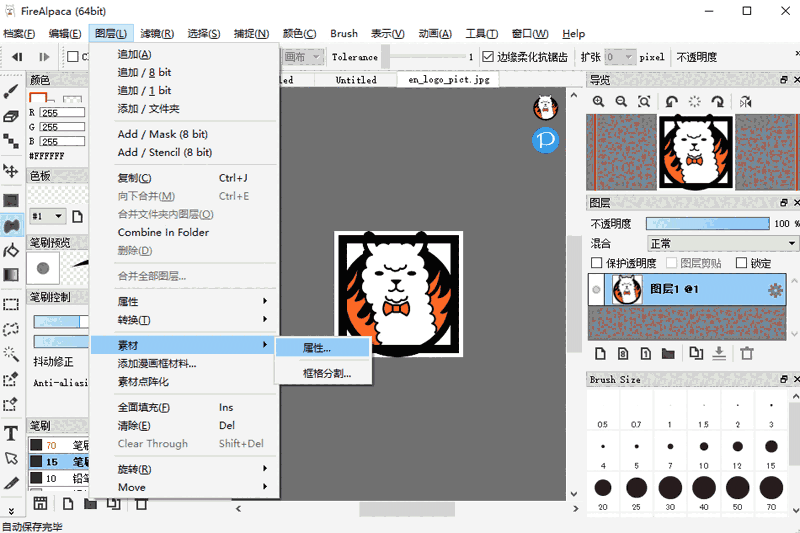
Task: Toggle 边缘柔化抗锯齿 anti-aliasing checkbox
Action: [488, 57]
